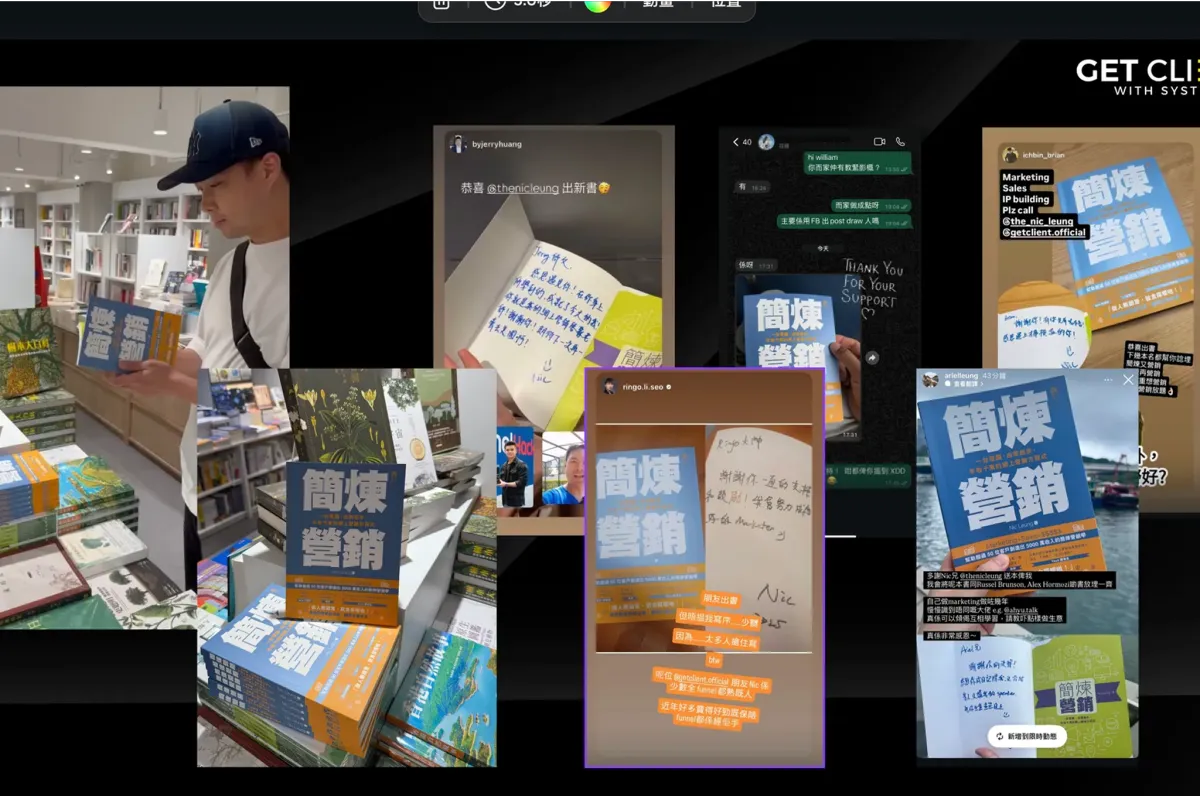This screenshot has width=1200, height=796.
Task: Click the GET CLIENT logo
Action: [x=1138, y=77]
